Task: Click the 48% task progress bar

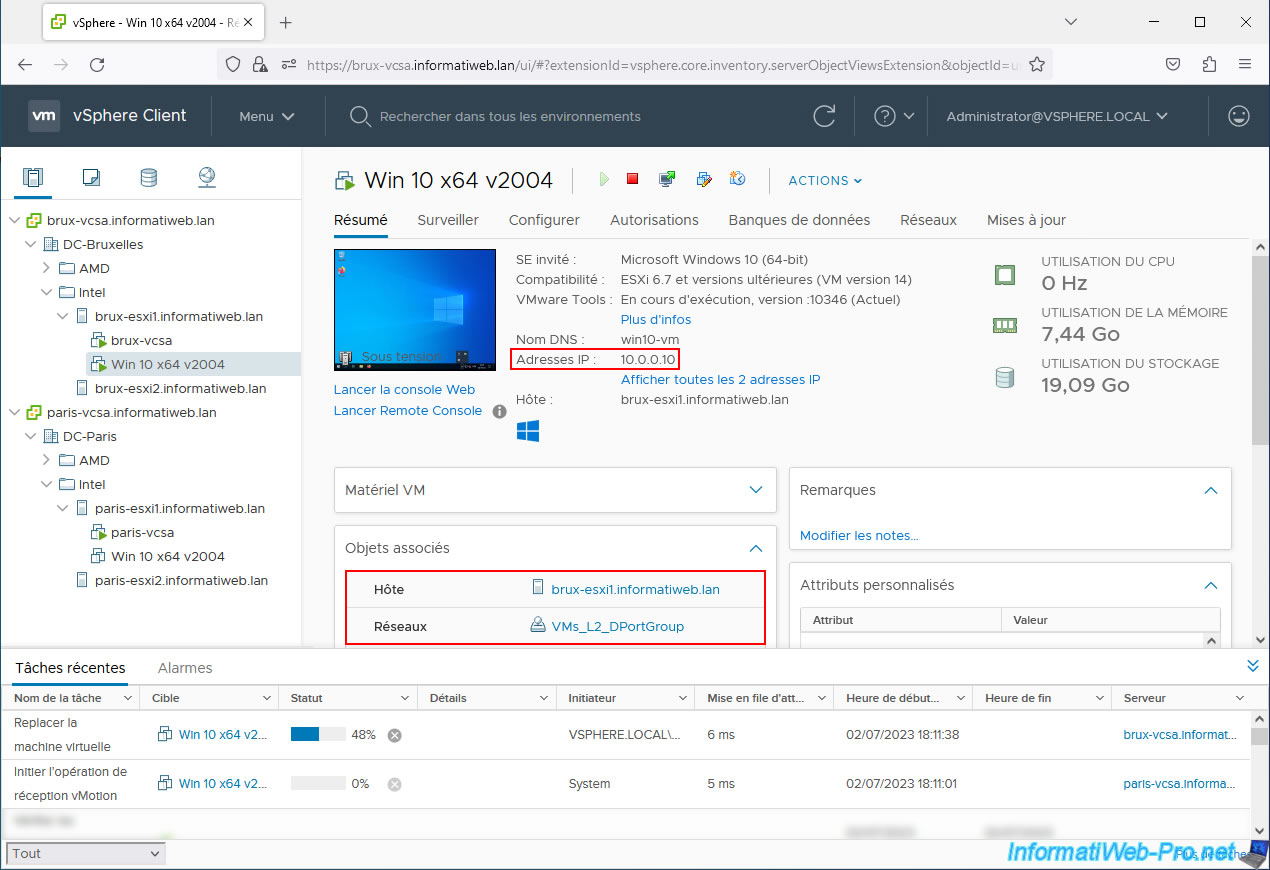Action: [x=318, y=735]
